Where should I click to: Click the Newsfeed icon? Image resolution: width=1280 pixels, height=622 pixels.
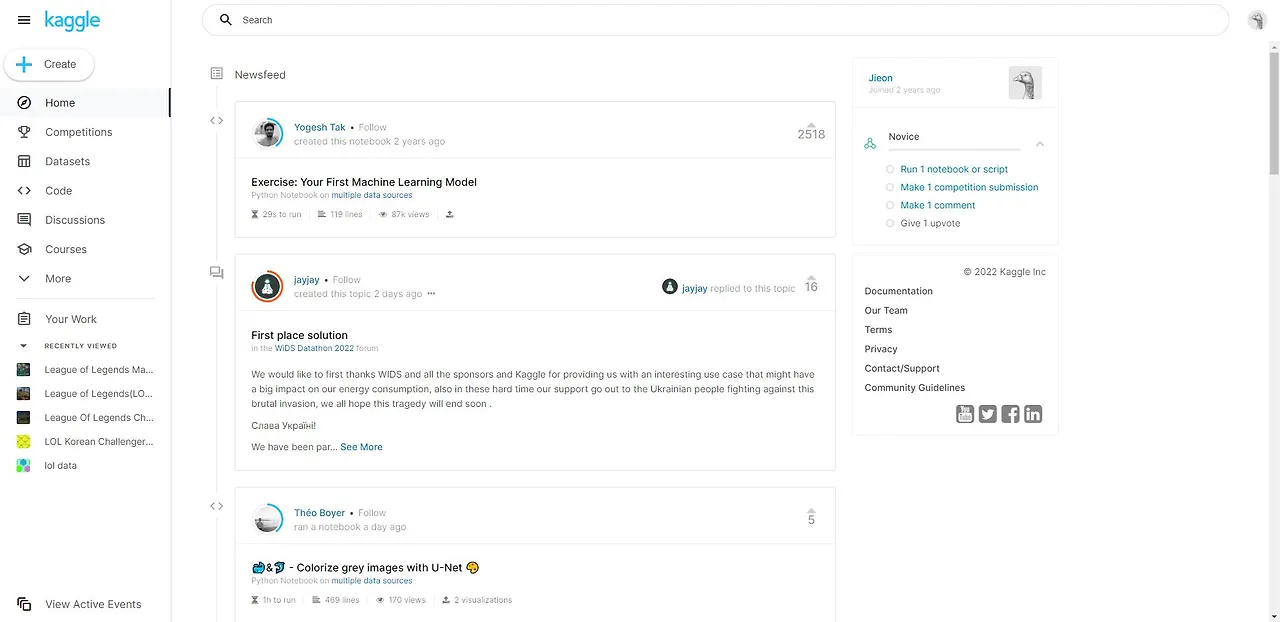217,74
